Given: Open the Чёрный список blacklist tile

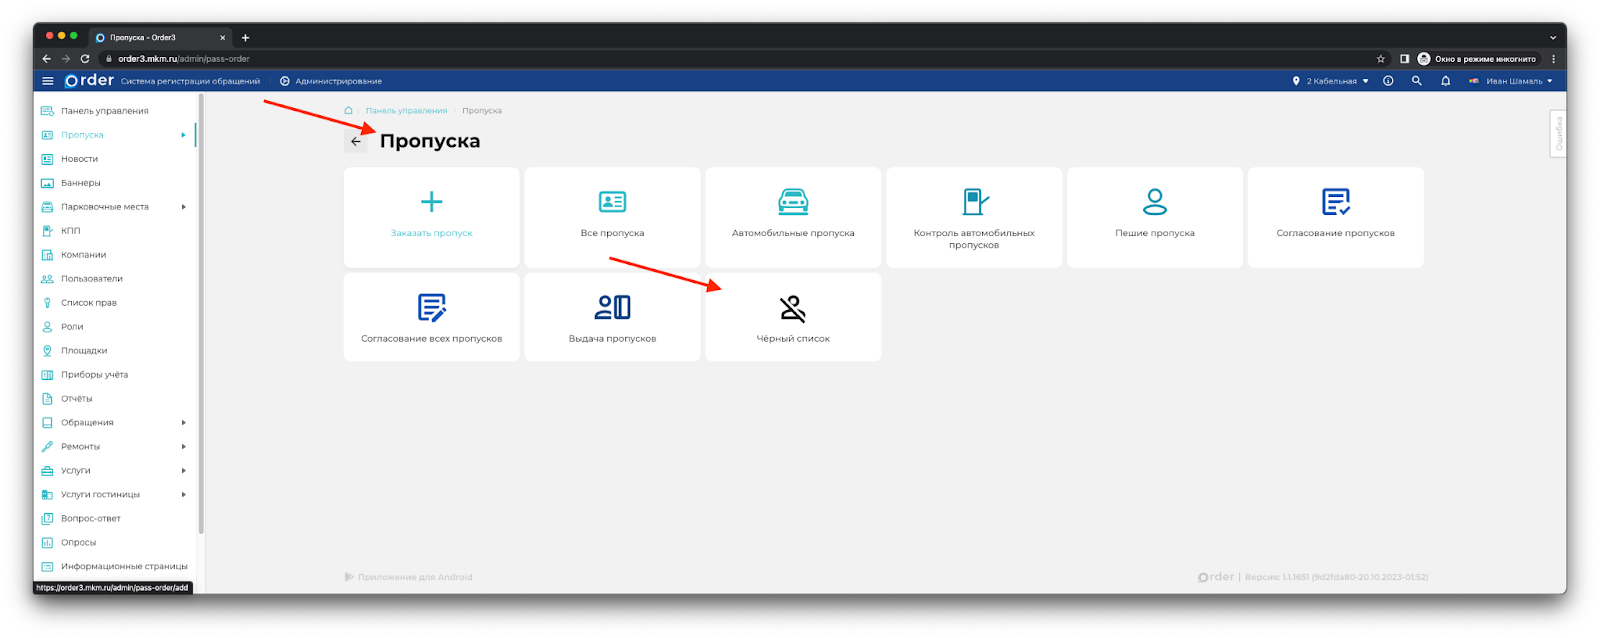Looking at the screenshot, I should (793, 317).
